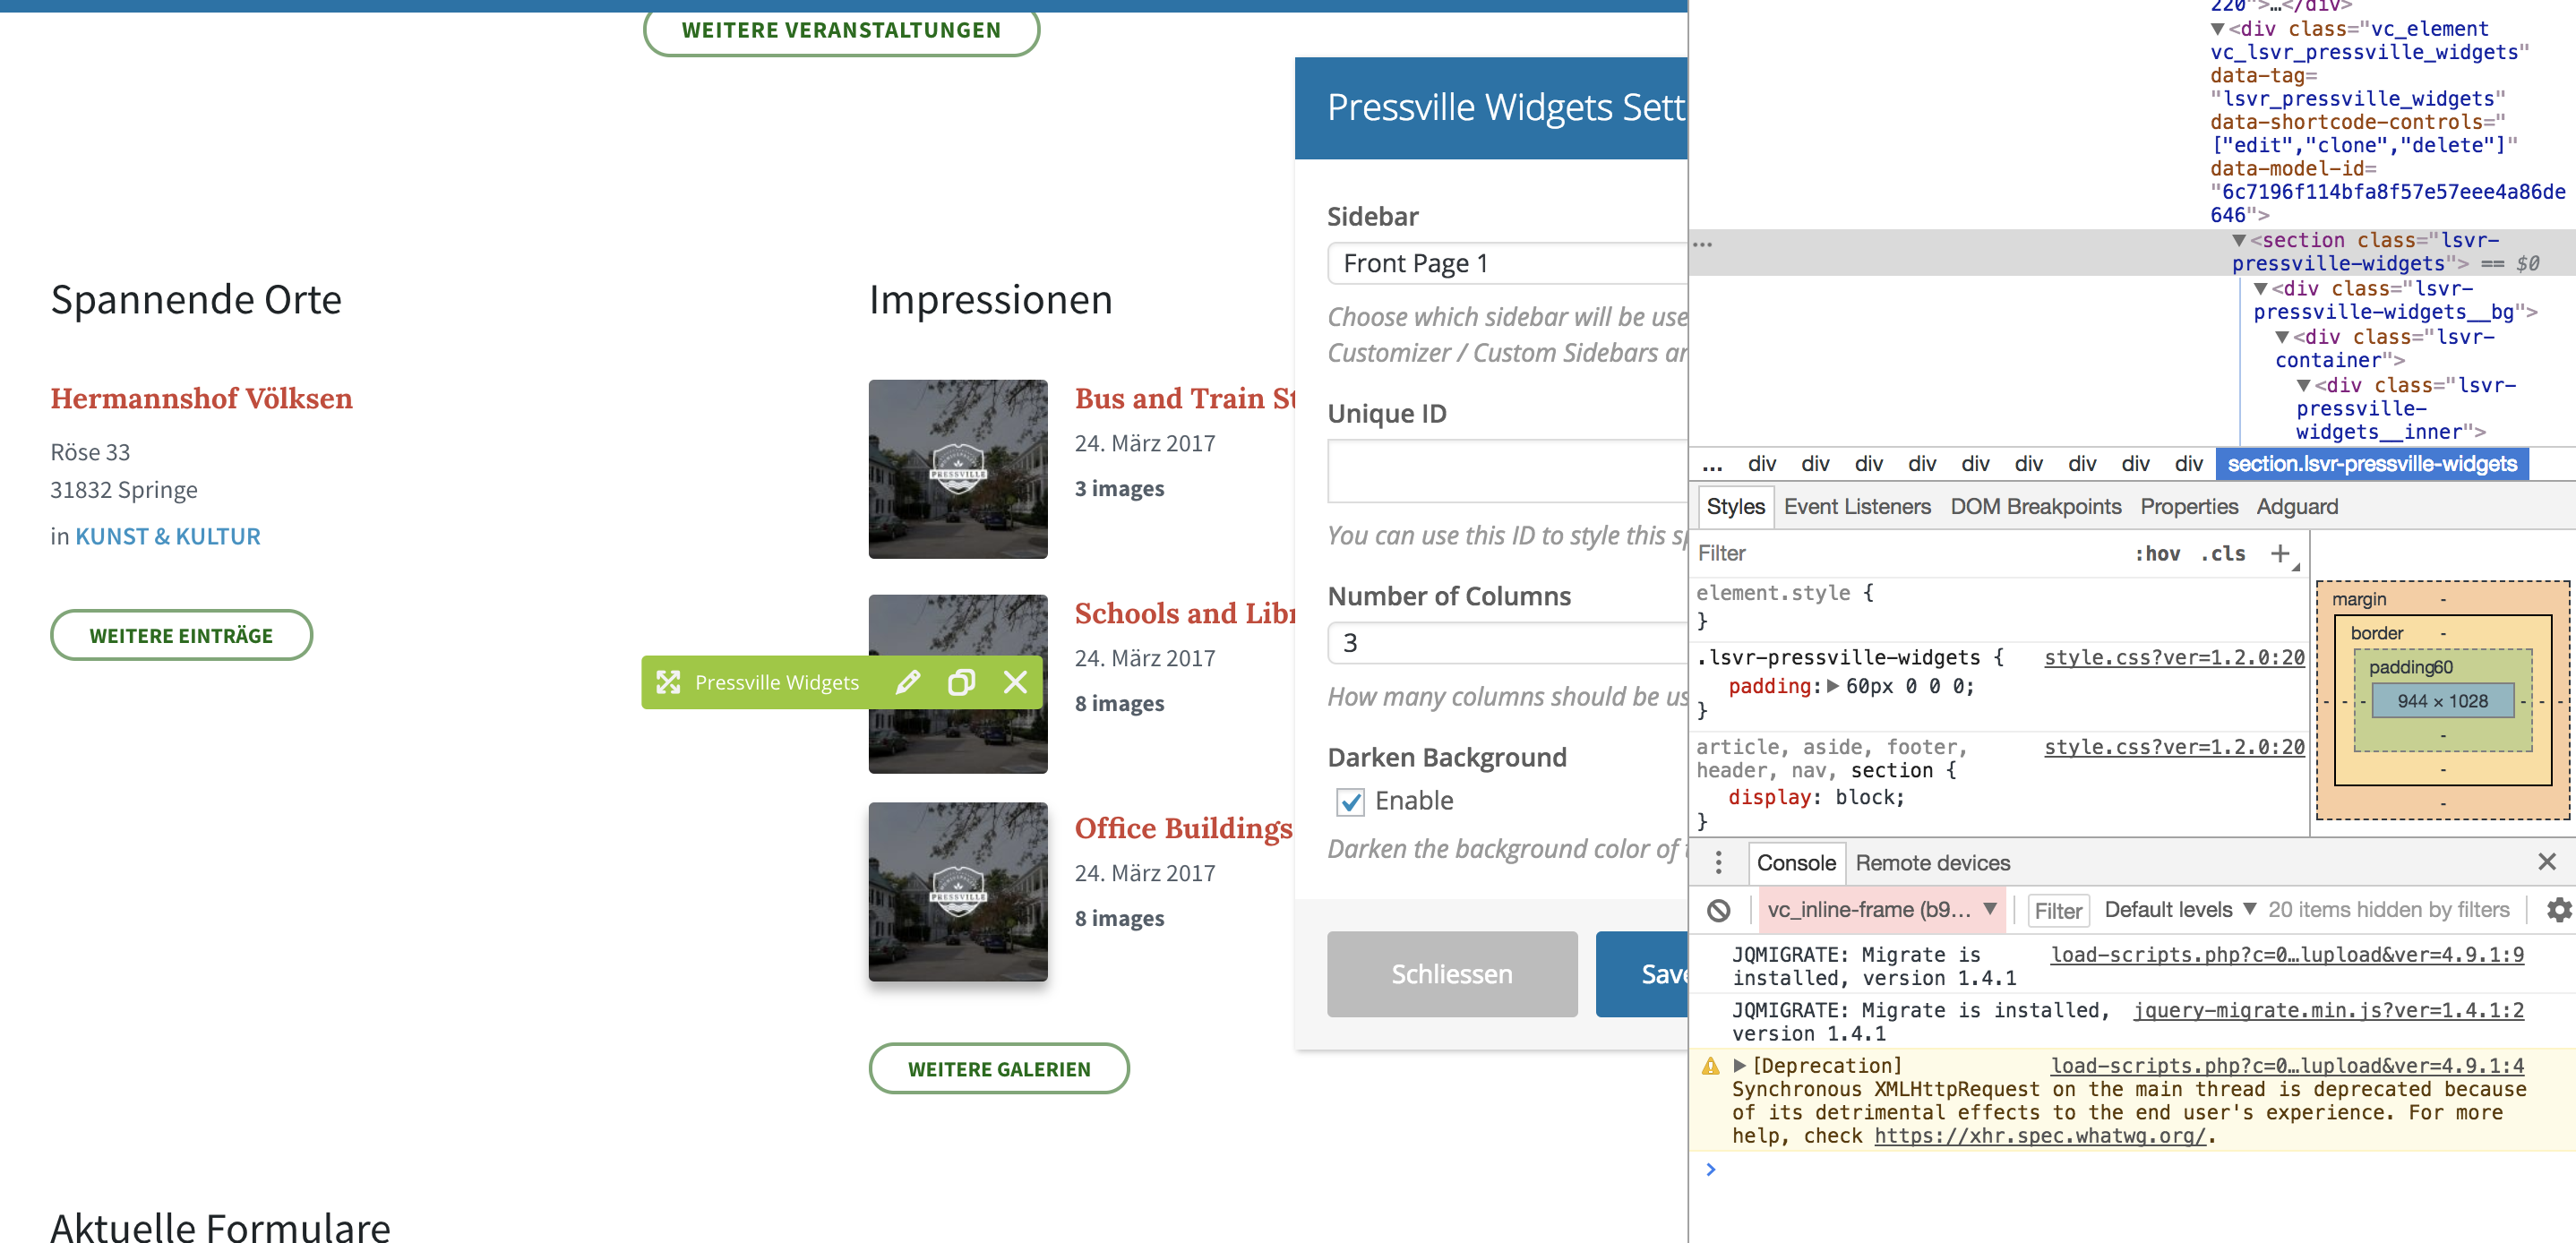Open Office Buildings gallery link
The image size is (2576, 1243).
[1183, 828]
